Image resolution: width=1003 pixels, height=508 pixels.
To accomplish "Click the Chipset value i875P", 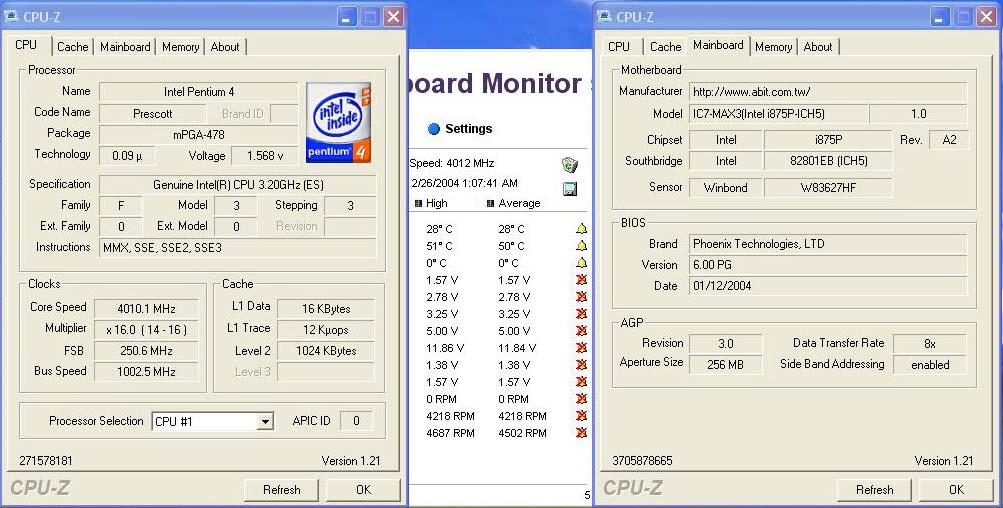I will point(828,139).
